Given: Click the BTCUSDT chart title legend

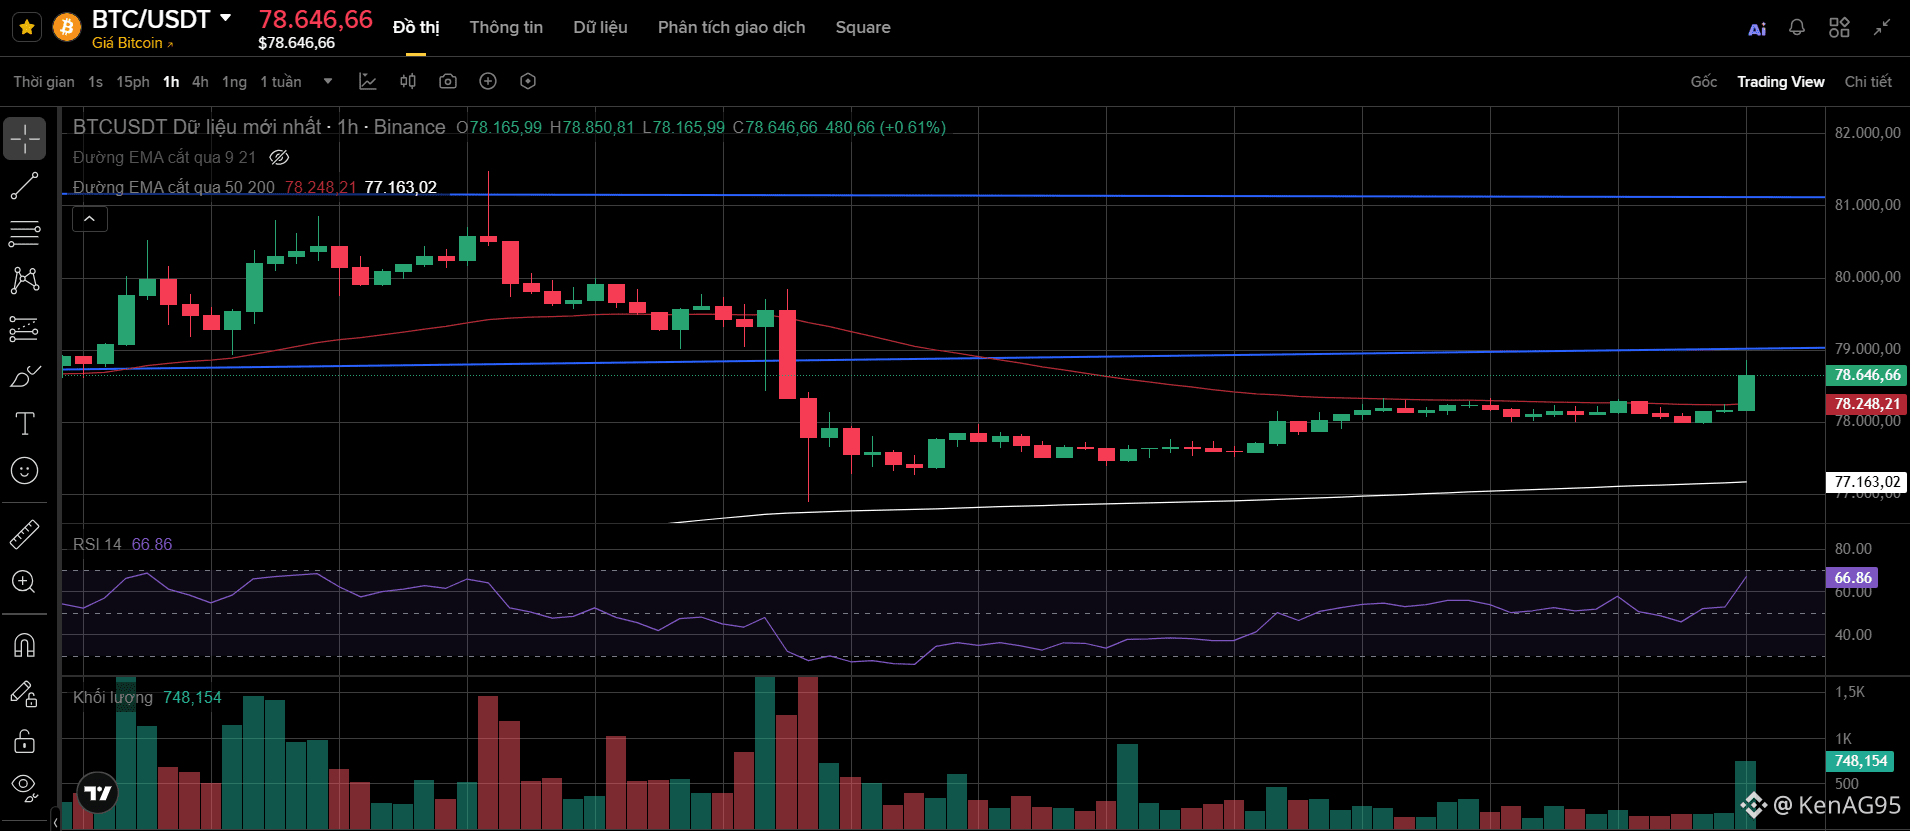Looking at the screenshot, I should point(259,127).
